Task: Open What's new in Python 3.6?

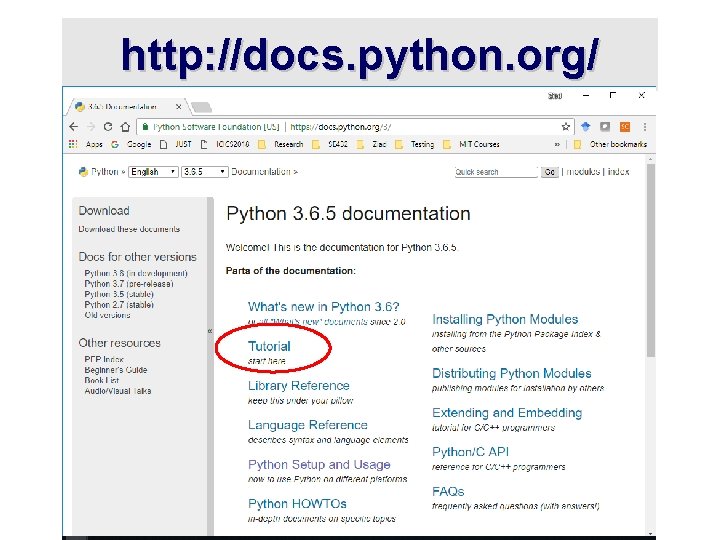Action: click(x=324, y=307)
